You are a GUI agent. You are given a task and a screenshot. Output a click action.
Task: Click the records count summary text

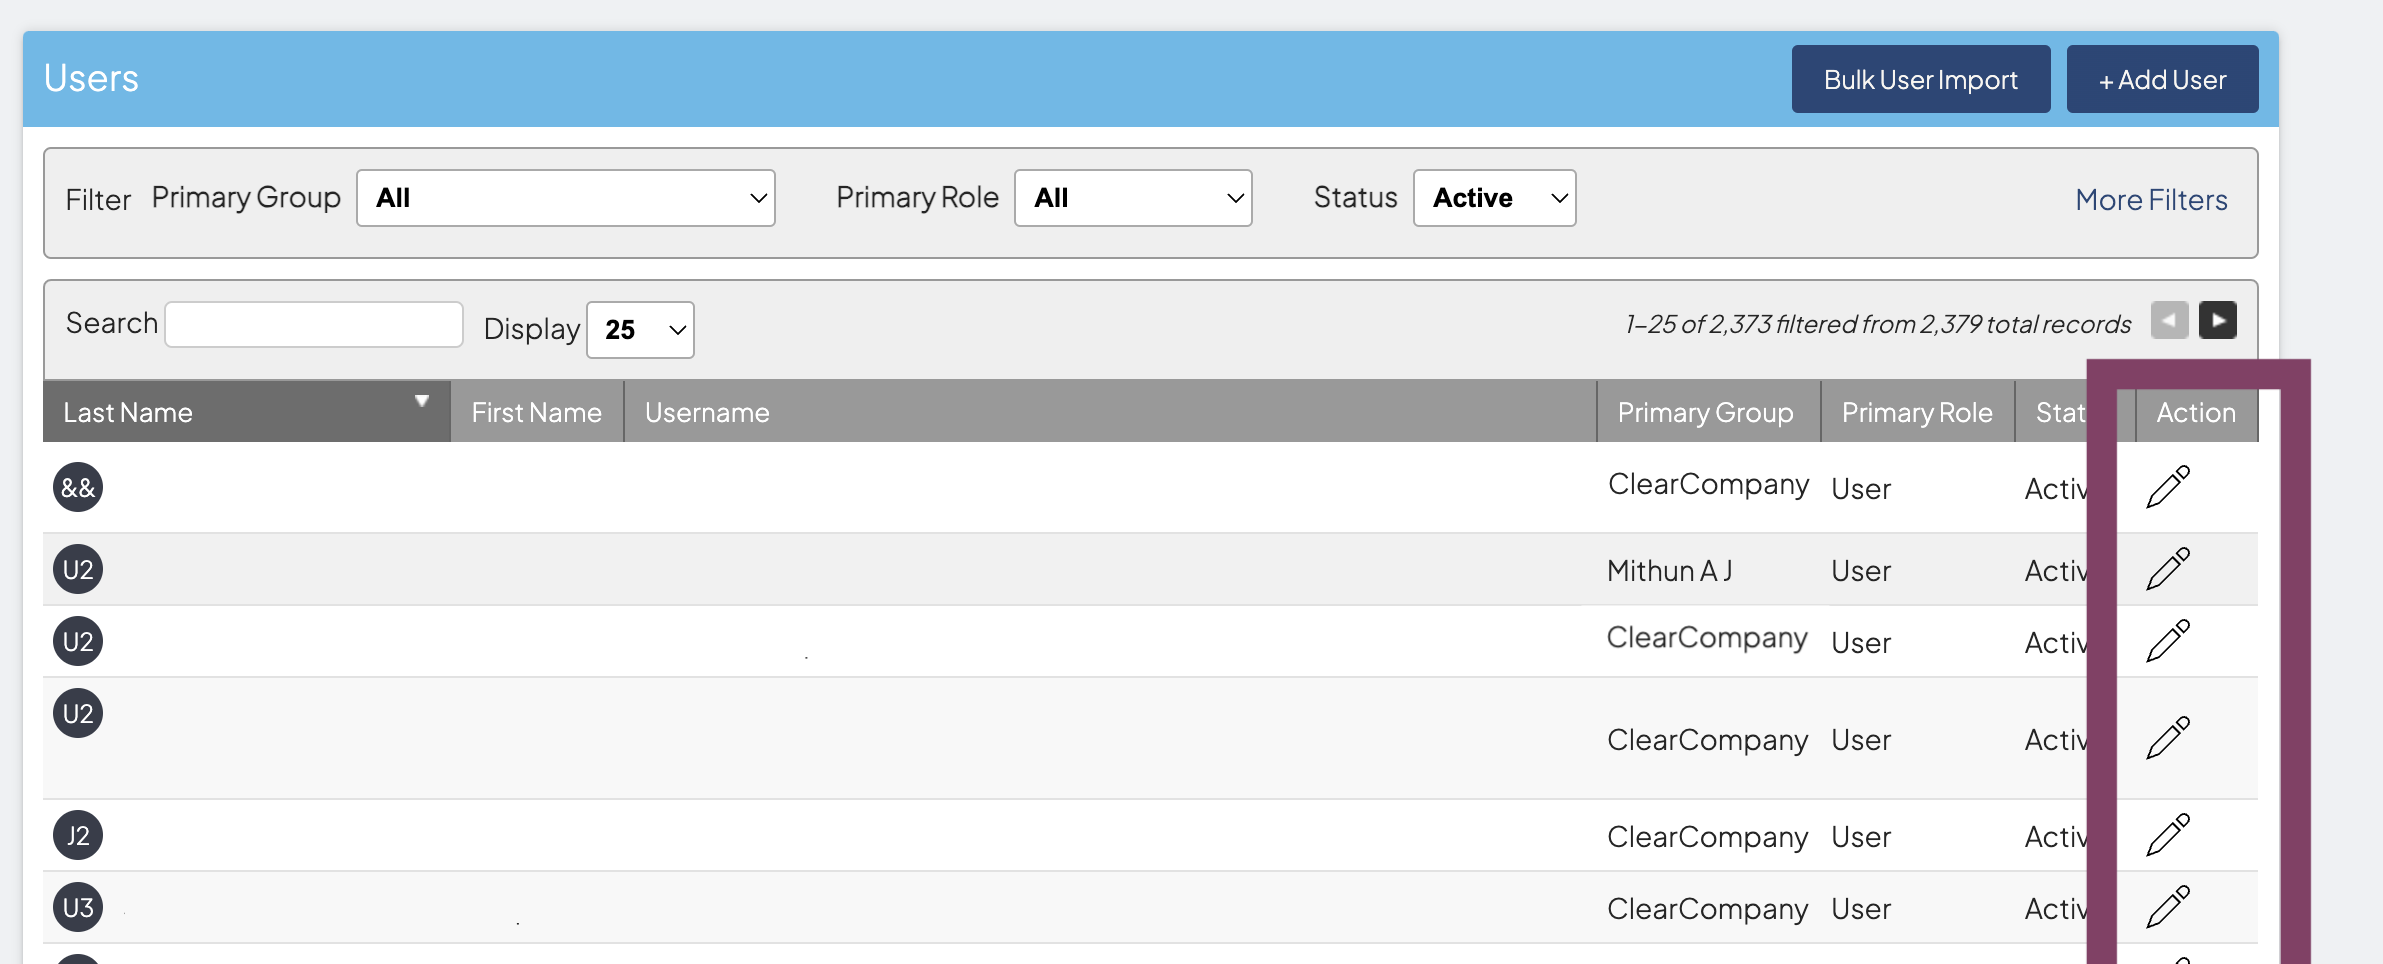point(1878,324)
